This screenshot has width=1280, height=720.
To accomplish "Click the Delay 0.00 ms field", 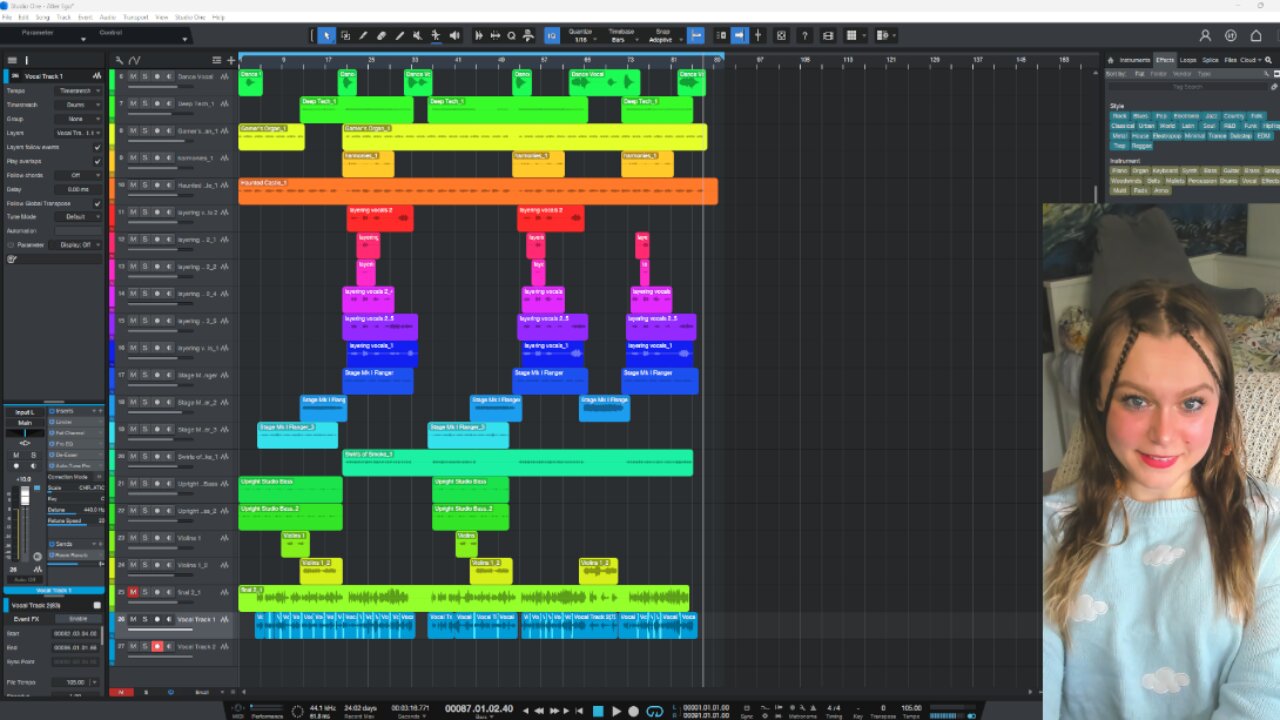I will pos(78,189).
